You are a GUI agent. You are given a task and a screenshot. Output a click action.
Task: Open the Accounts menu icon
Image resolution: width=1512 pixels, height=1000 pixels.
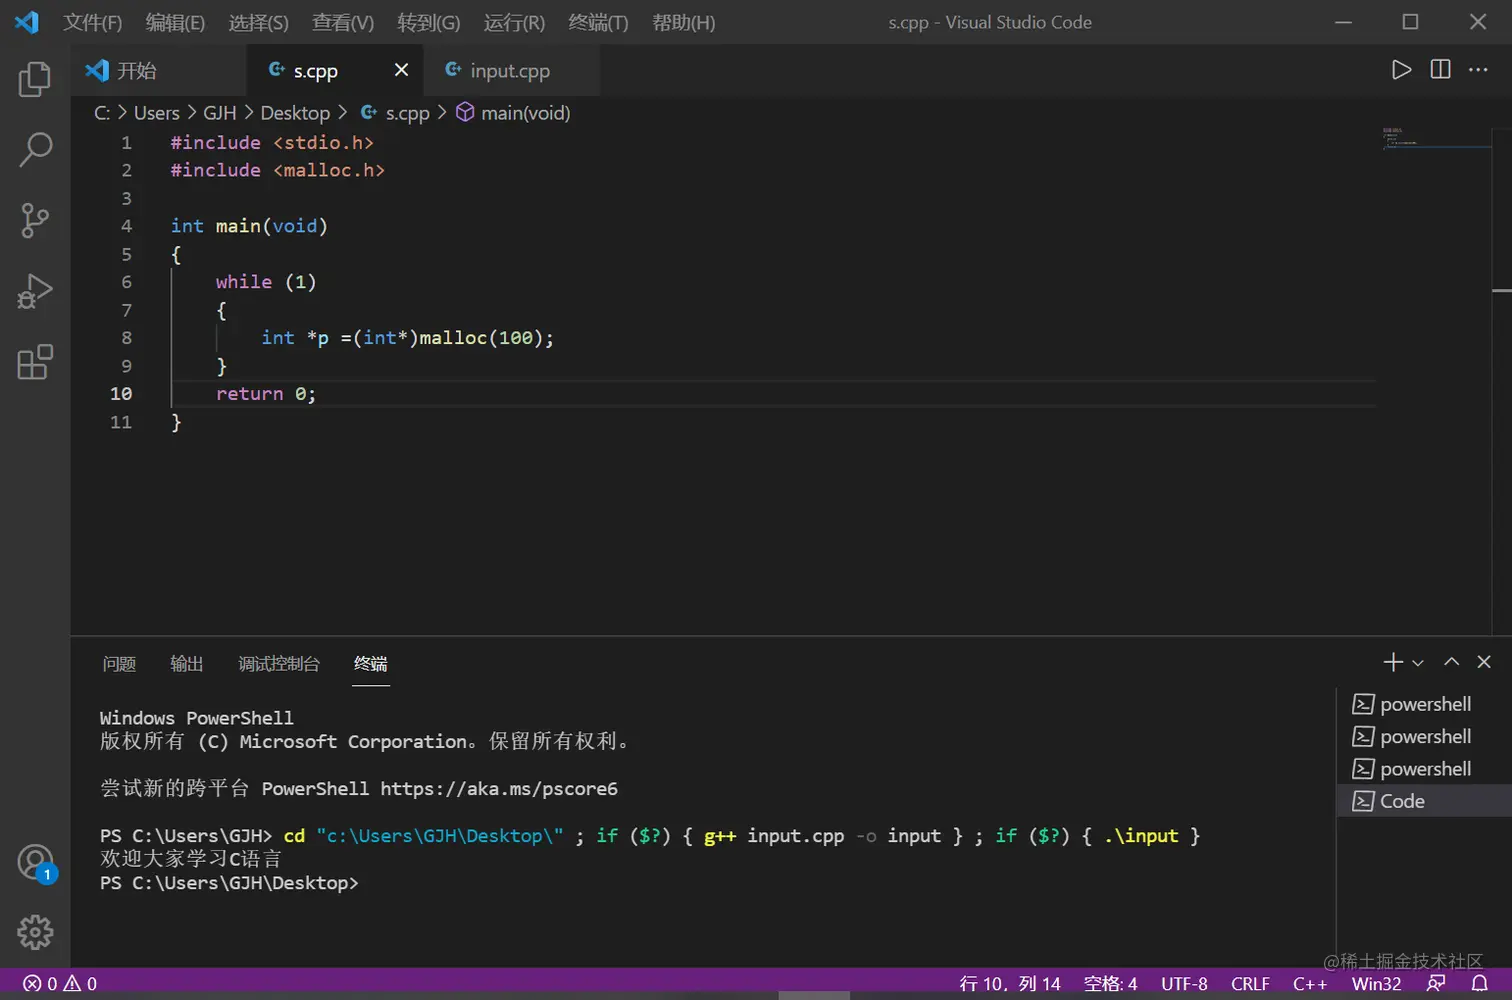(x=36, y=863)
